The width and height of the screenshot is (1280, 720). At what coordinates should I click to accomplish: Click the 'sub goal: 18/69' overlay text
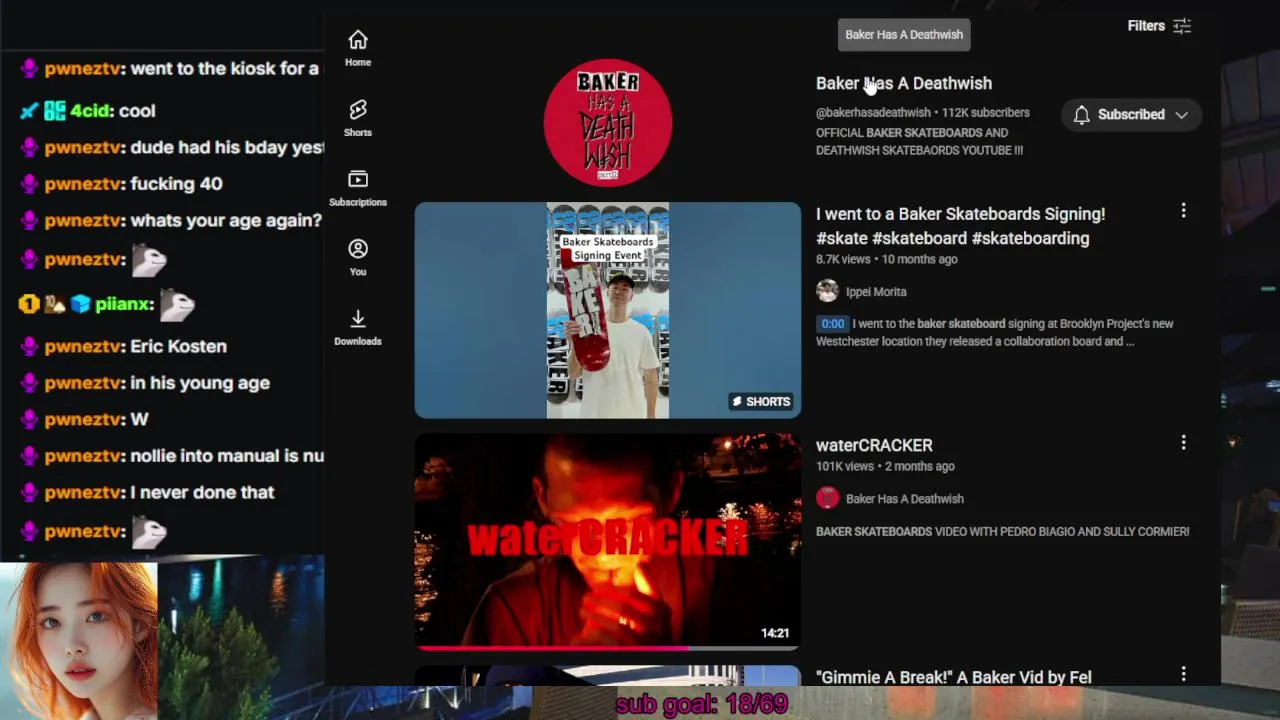point(702,704)
